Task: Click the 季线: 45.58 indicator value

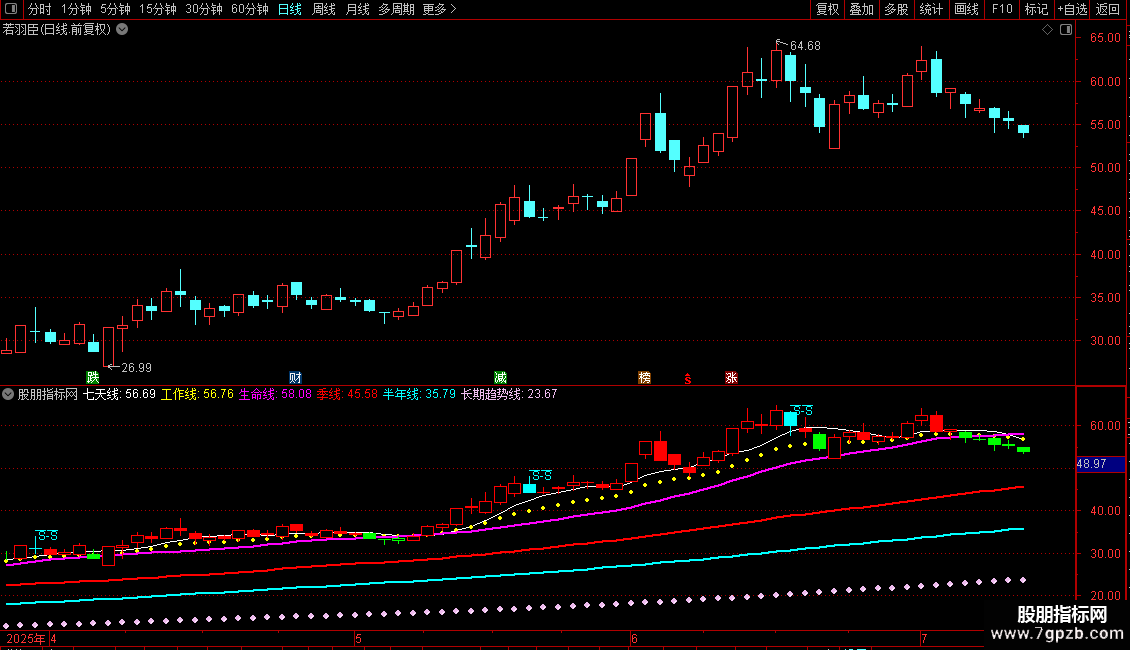Action: [x=347, y=394]
